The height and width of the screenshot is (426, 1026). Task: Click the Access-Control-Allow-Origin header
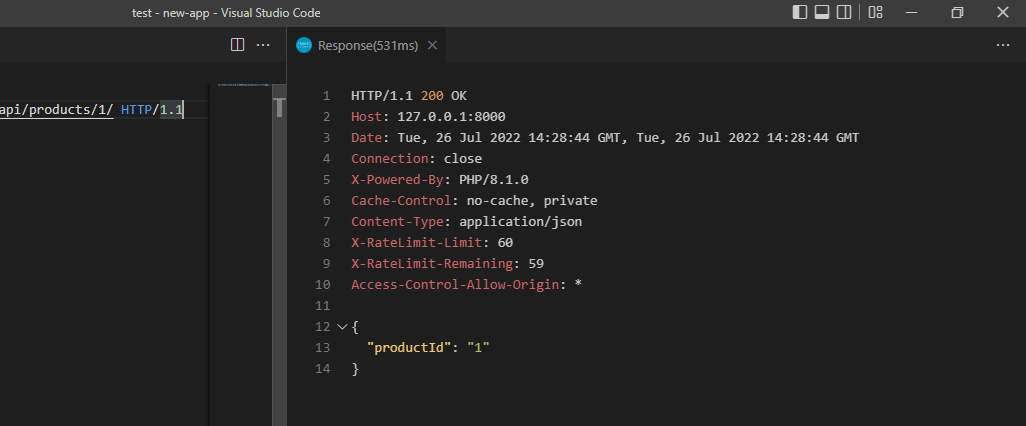pos(467,285)
